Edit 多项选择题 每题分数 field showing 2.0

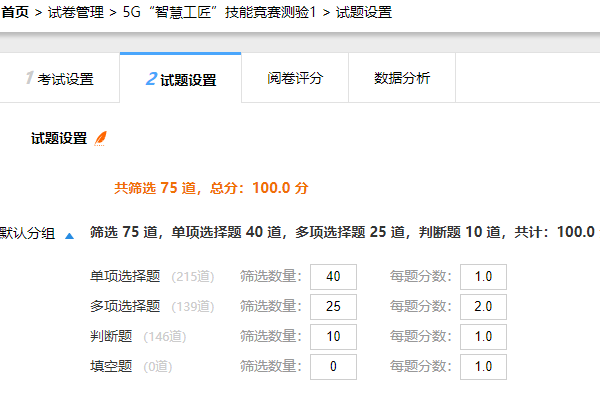[483, 307]
